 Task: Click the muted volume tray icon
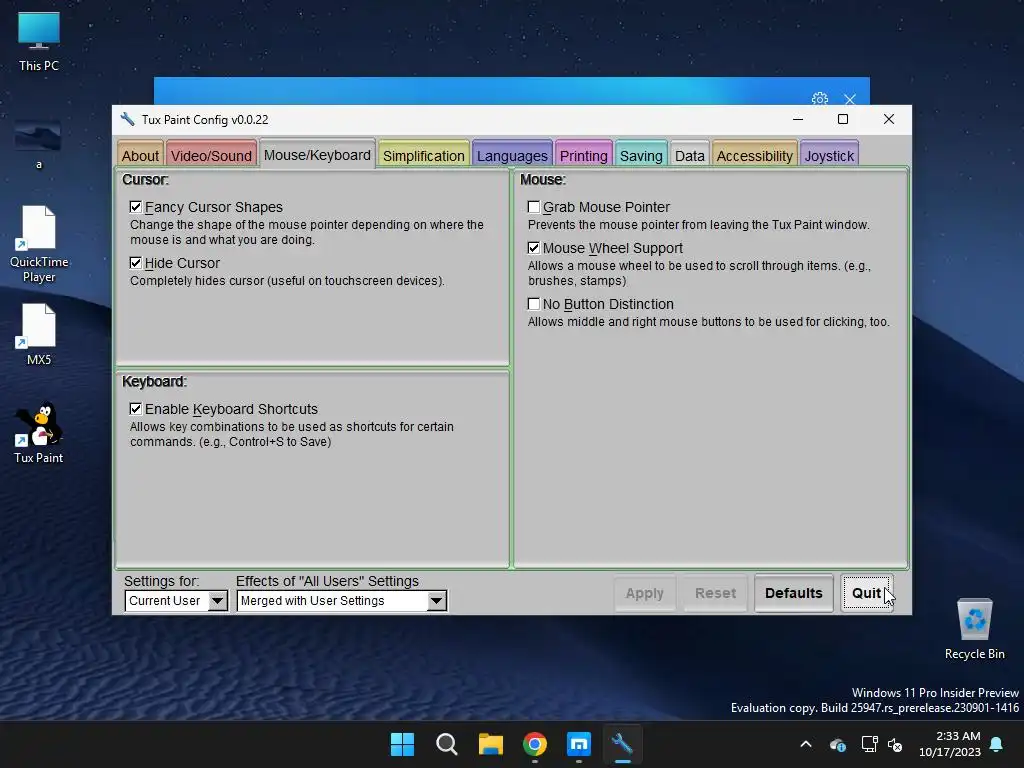[x=895, y=744]
